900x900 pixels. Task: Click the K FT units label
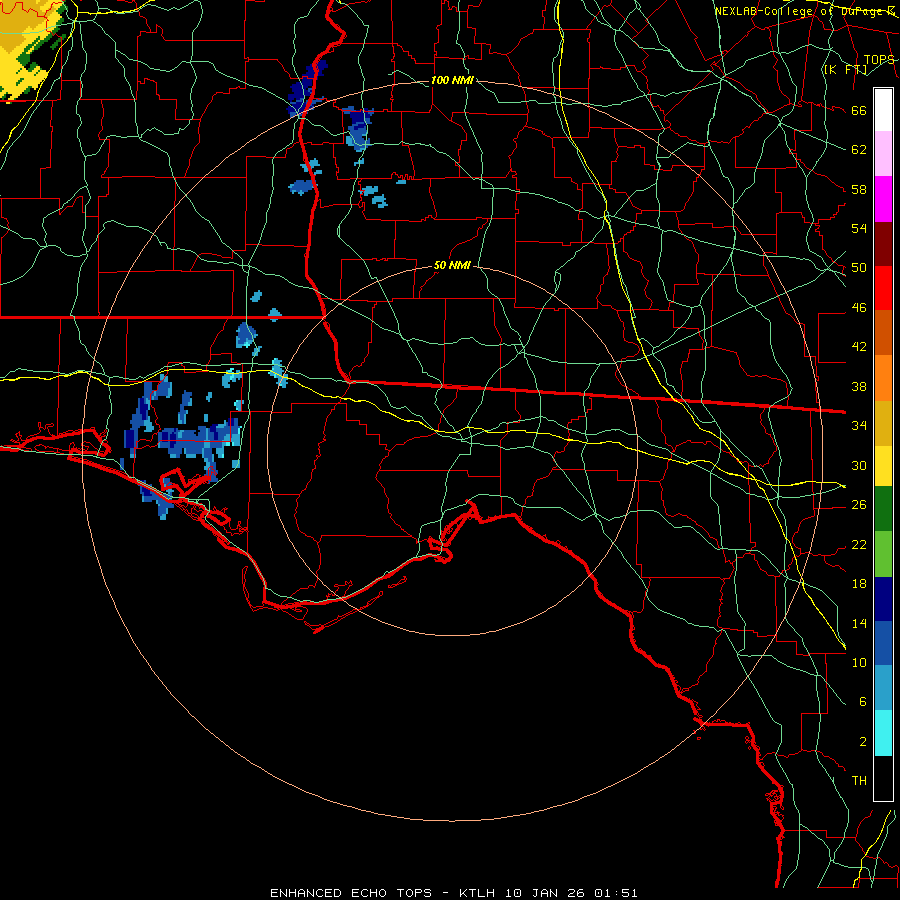[x=845, y=70]
